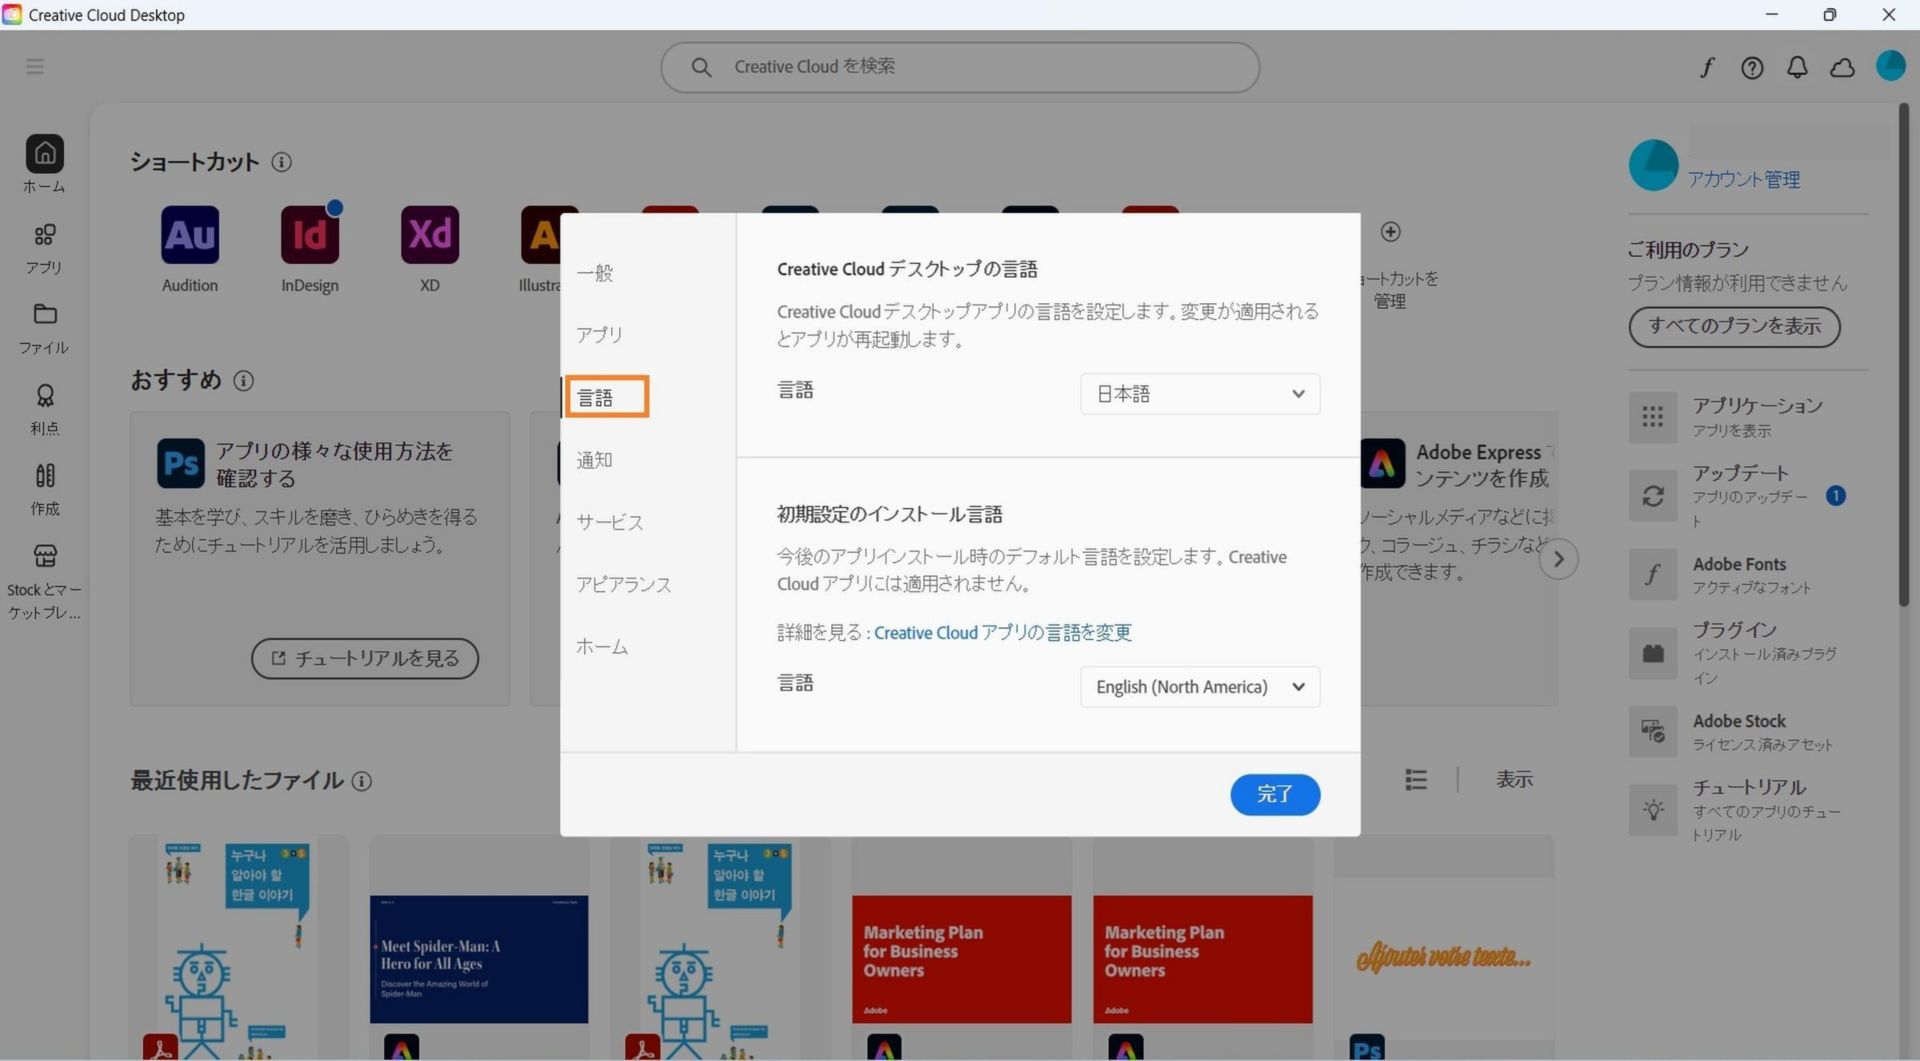Open the Creative Cloud アプリの言語を変更 link
Screen dimensions: 1920x1061
[x=1003, y=633]
